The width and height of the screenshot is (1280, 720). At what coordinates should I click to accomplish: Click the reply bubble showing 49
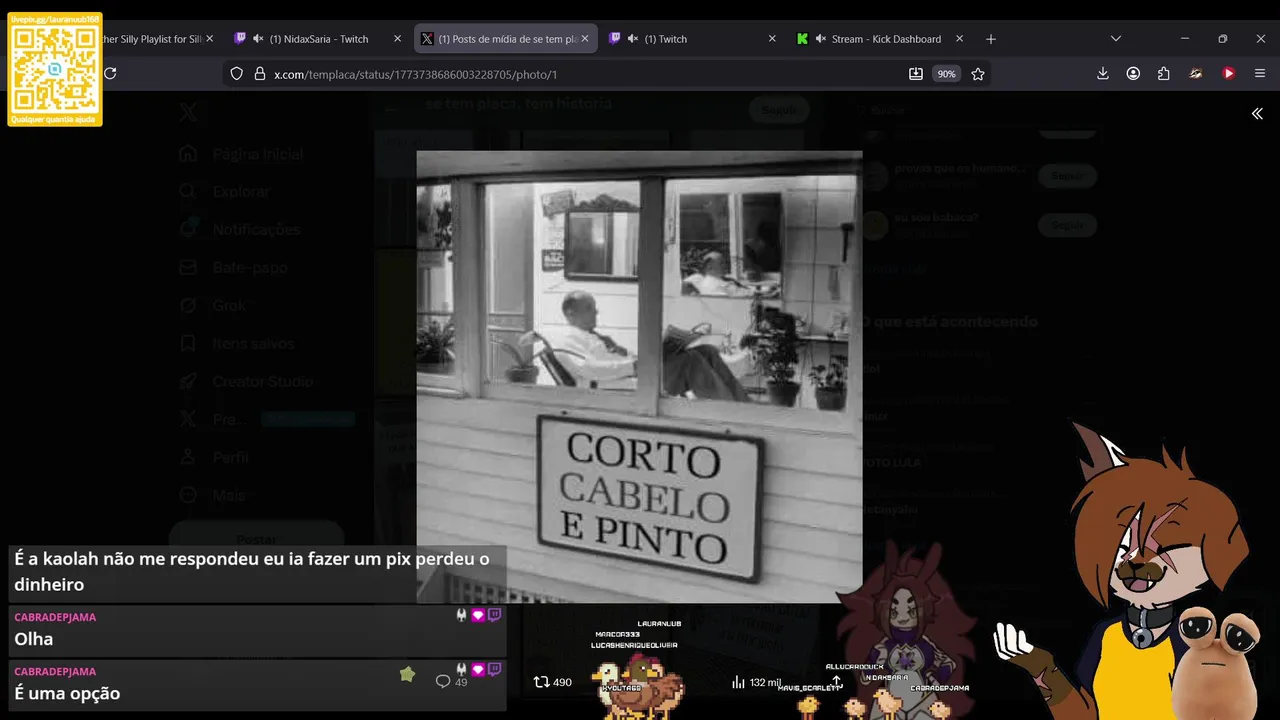point(443,682)
